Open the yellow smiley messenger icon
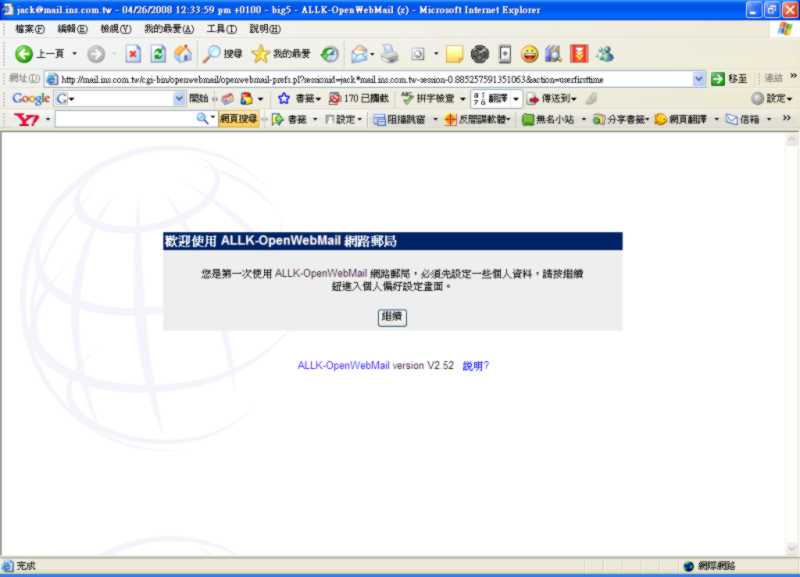The height and width of the screenshot is (577, 800). pos(530,54)
